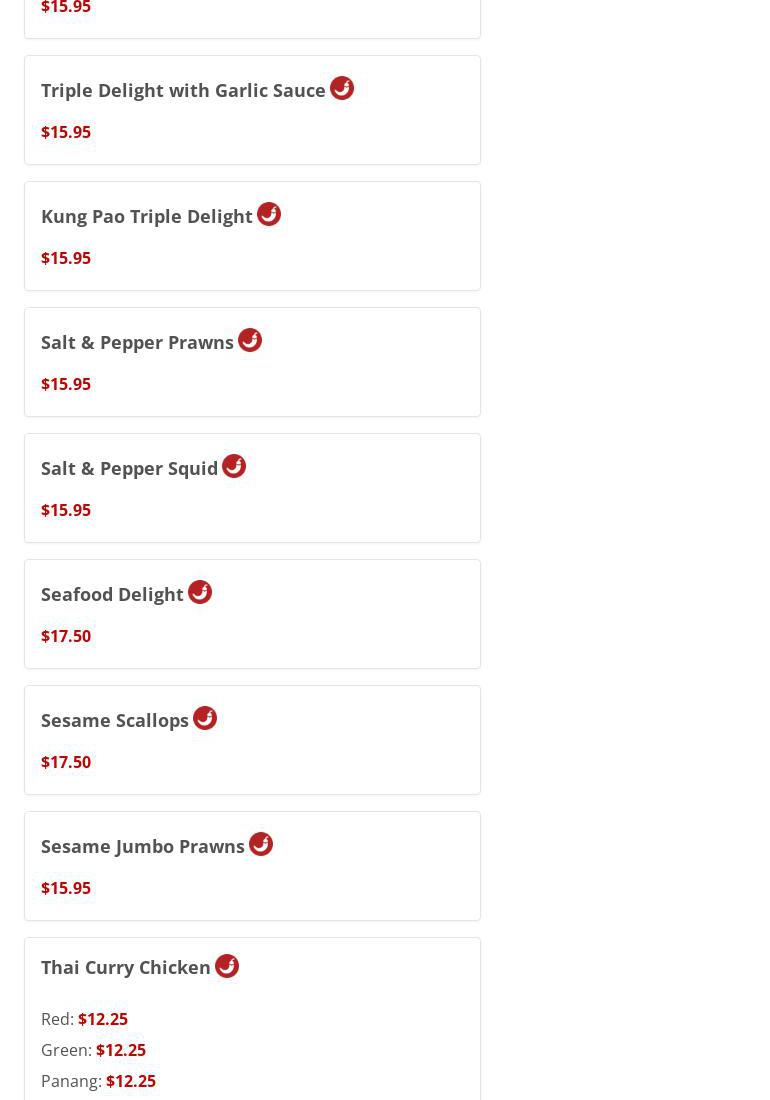Click chili icon next to Salt & Pepper Squid
The width and height of the screenshot is (770, 1100).
pyautogui.click(x=234, y=466)
